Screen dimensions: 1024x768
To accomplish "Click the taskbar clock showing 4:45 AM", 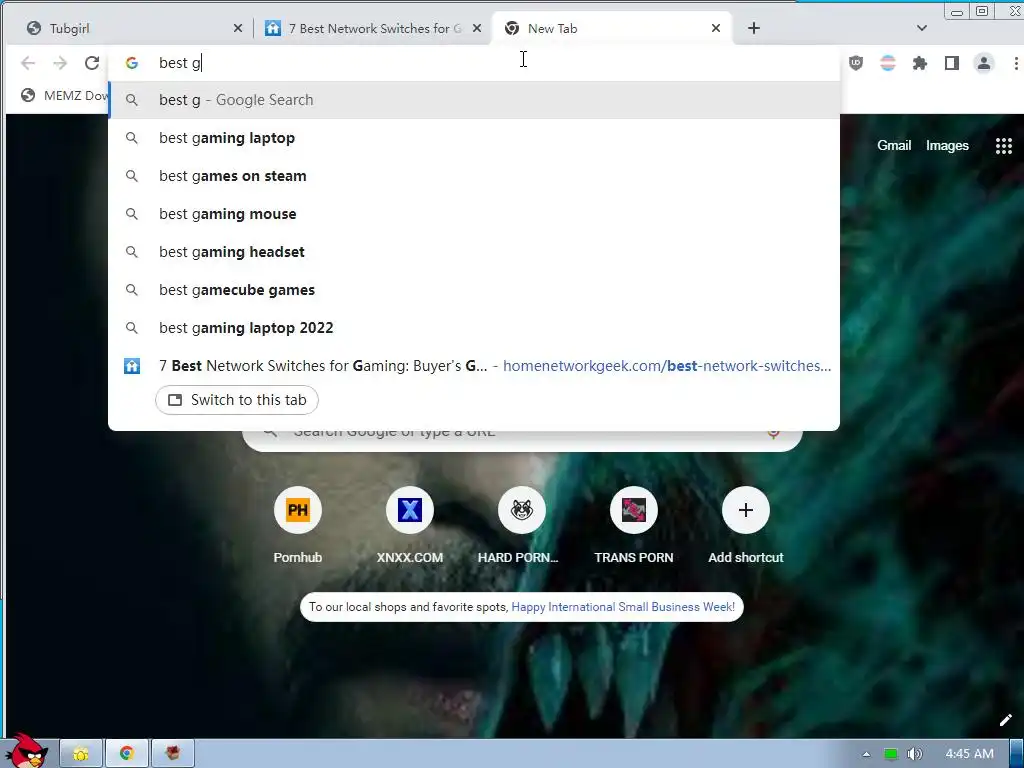I will [x=969, y=754].
